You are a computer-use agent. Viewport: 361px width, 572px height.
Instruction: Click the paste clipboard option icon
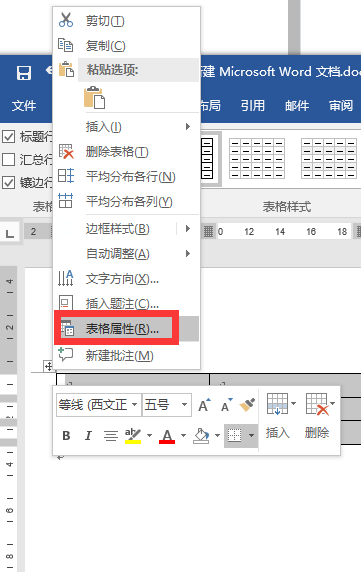(94, 97)
